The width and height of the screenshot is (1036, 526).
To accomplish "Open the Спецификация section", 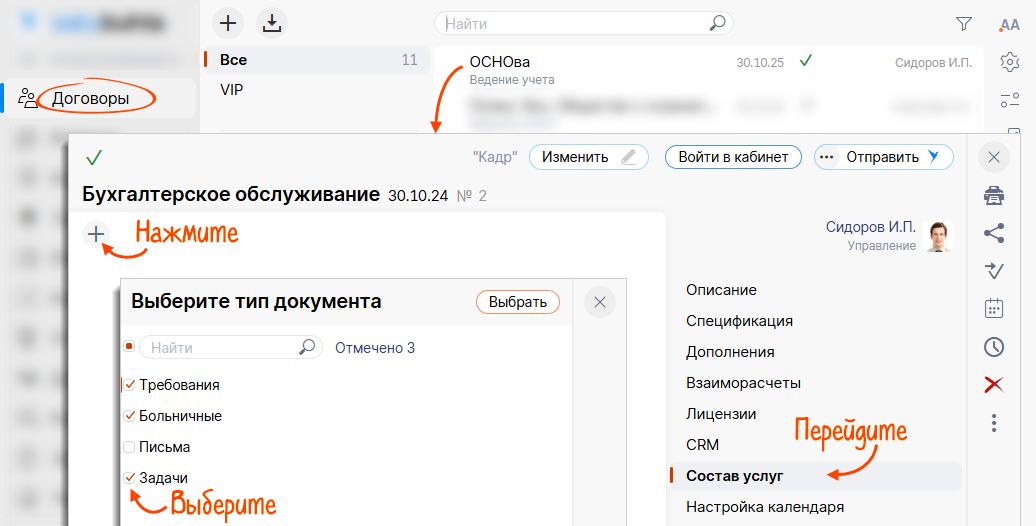I will [x=739, y=321].
